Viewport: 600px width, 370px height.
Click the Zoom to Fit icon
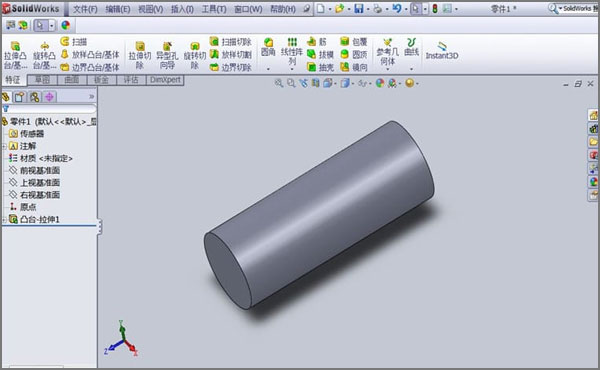click(279, 83)
